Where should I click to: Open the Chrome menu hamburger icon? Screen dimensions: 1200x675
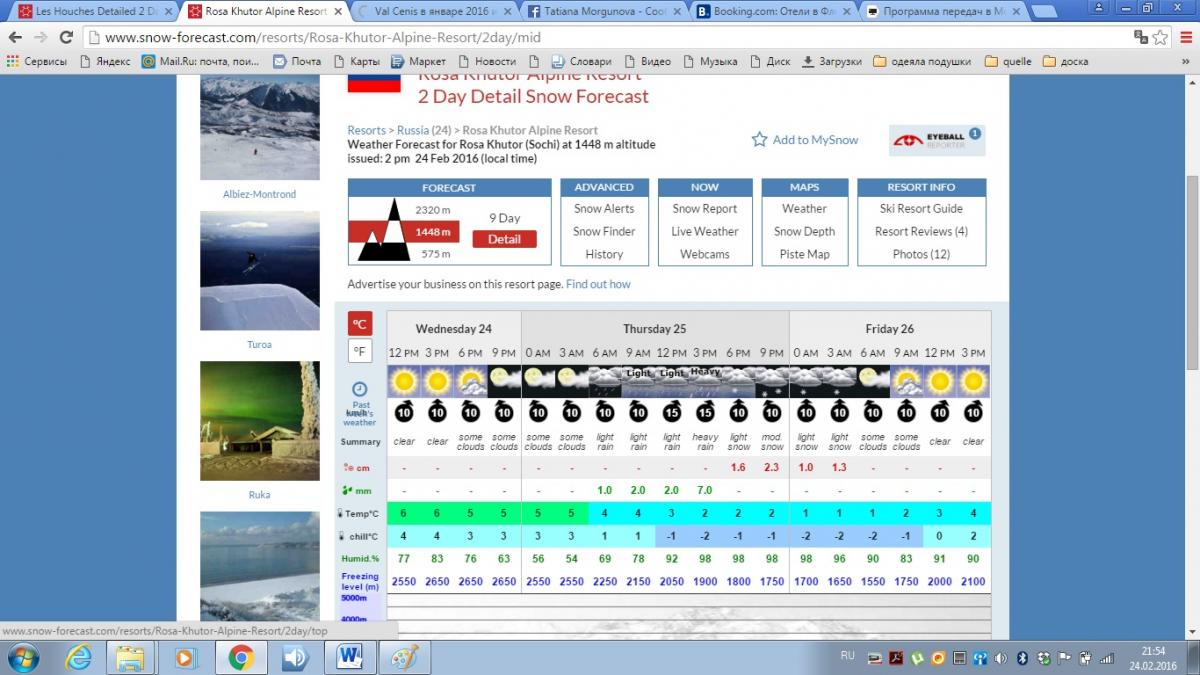[1185, 37]
